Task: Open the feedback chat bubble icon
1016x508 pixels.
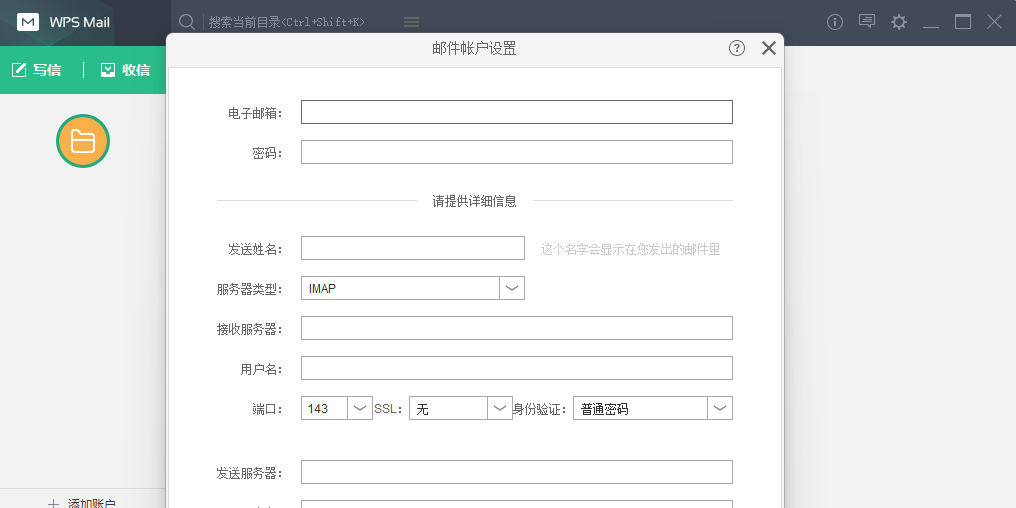Action: point(867,21)
